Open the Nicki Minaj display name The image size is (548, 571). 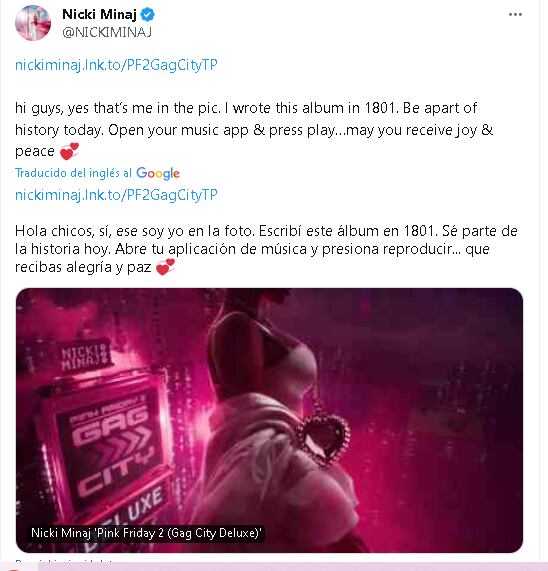coord(99,15)
